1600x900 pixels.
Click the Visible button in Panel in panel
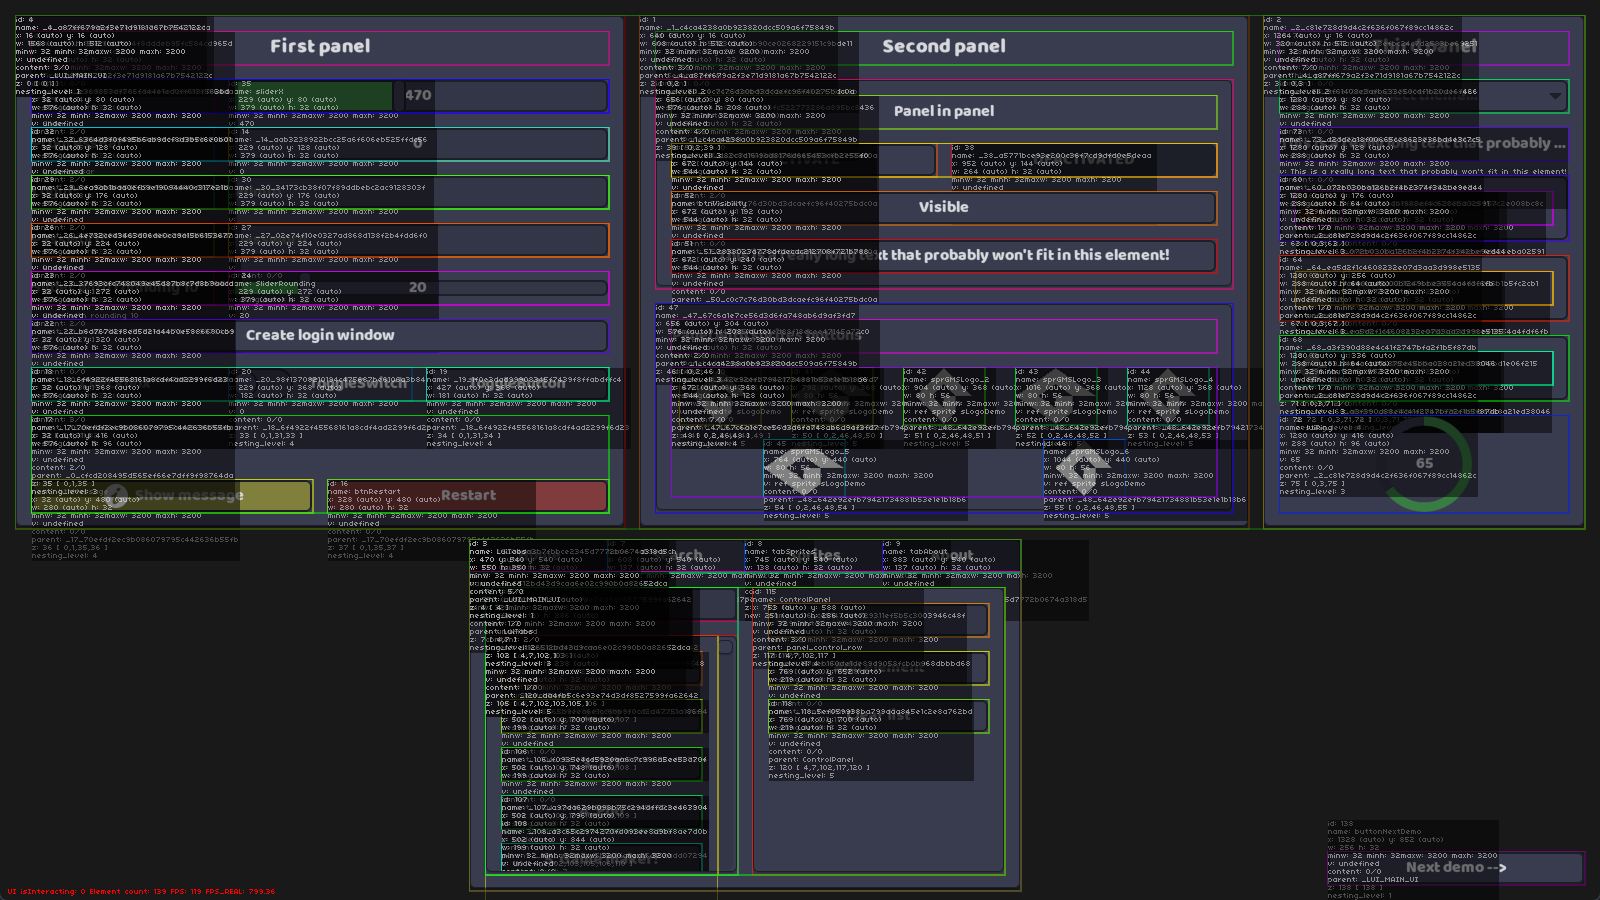pyautogui.click(x=944, y=208)
